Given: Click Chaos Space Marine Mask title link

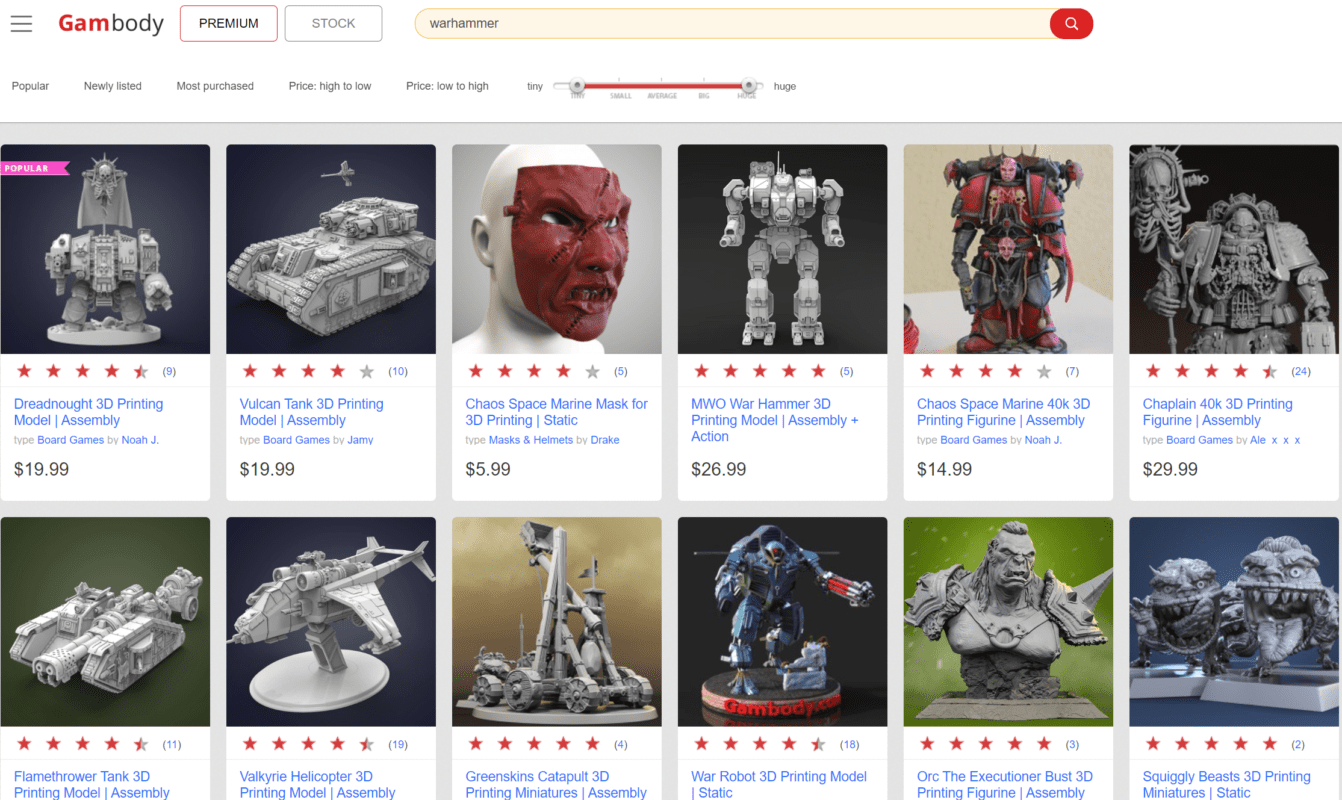Looking at the screenshot, I should coord(557,412).
